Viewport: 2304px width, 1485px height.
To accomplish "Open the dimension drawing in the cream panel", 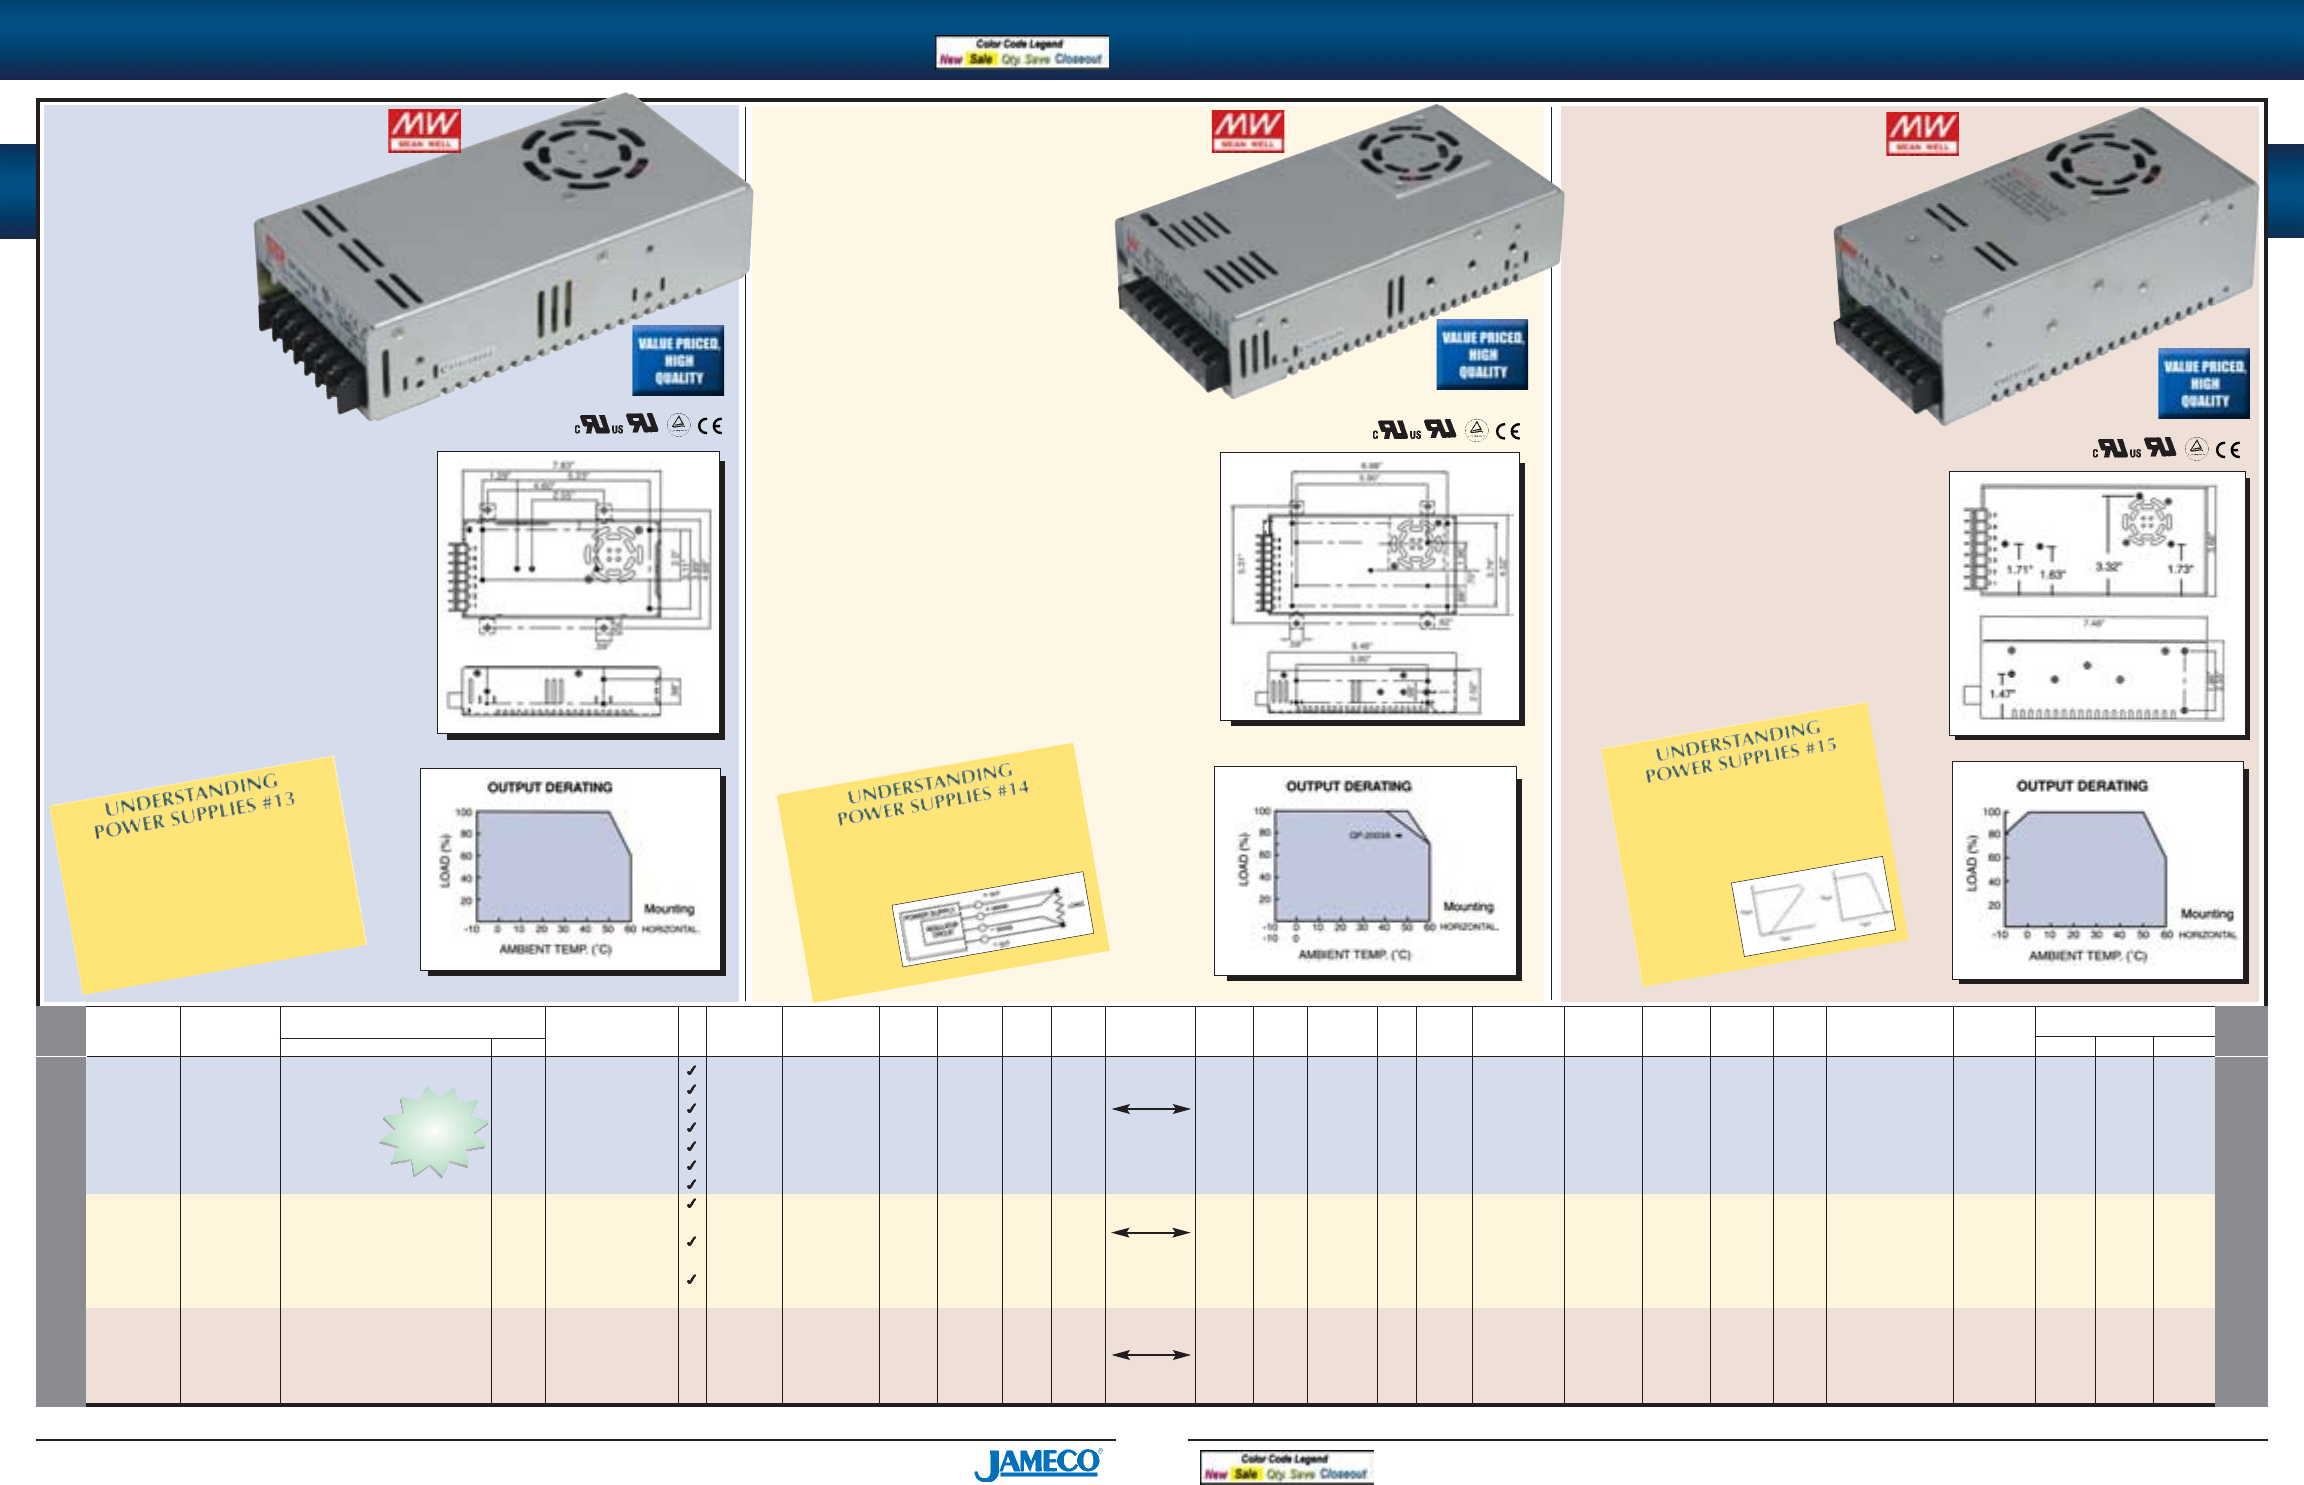I will pyautogui.click(x=1370, y=586).
